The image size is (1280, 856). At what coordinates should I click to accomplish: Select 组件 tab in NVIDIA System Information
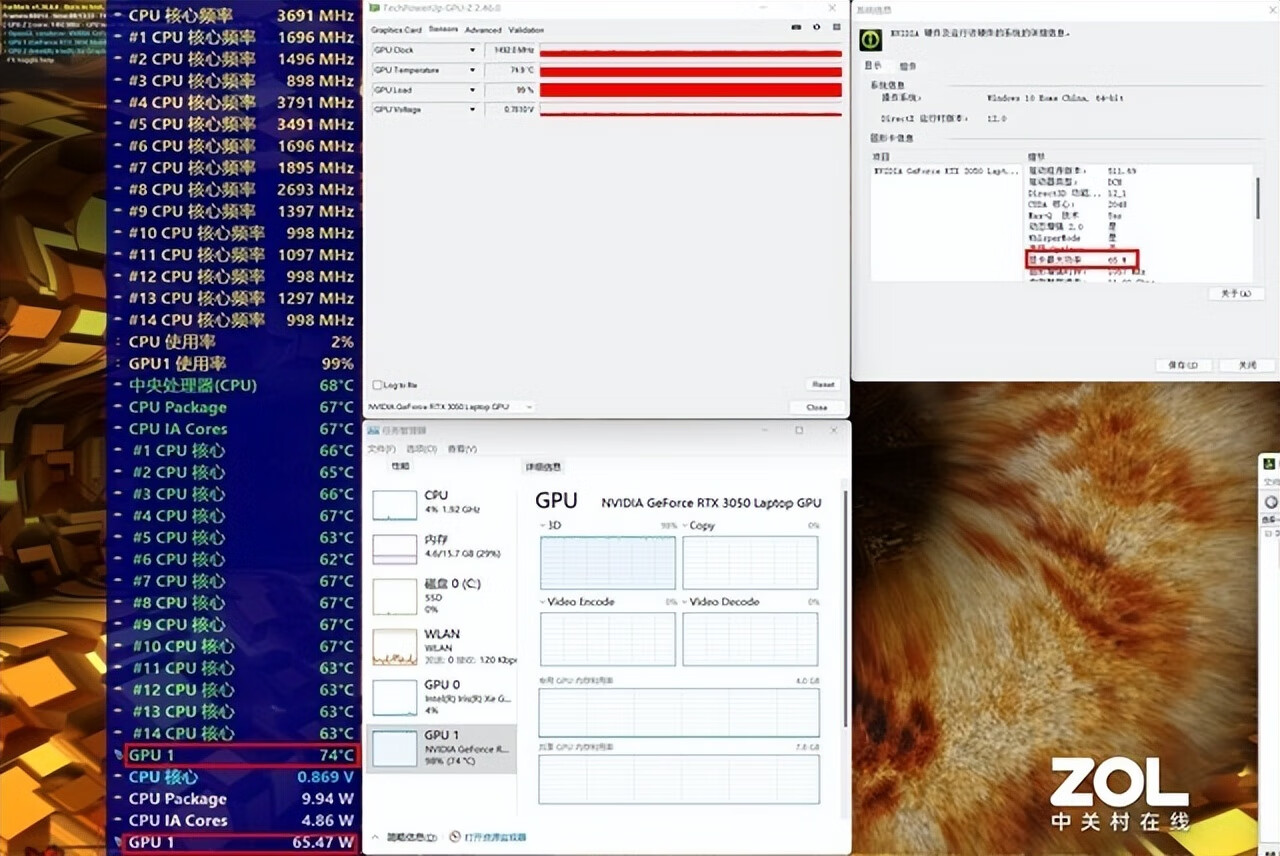[907, 65]
